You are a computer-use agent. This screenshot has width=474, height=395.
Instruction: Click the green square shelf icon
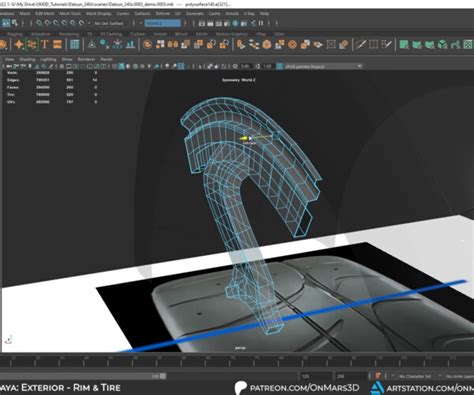pyautogui.click(x=404, y=44)
